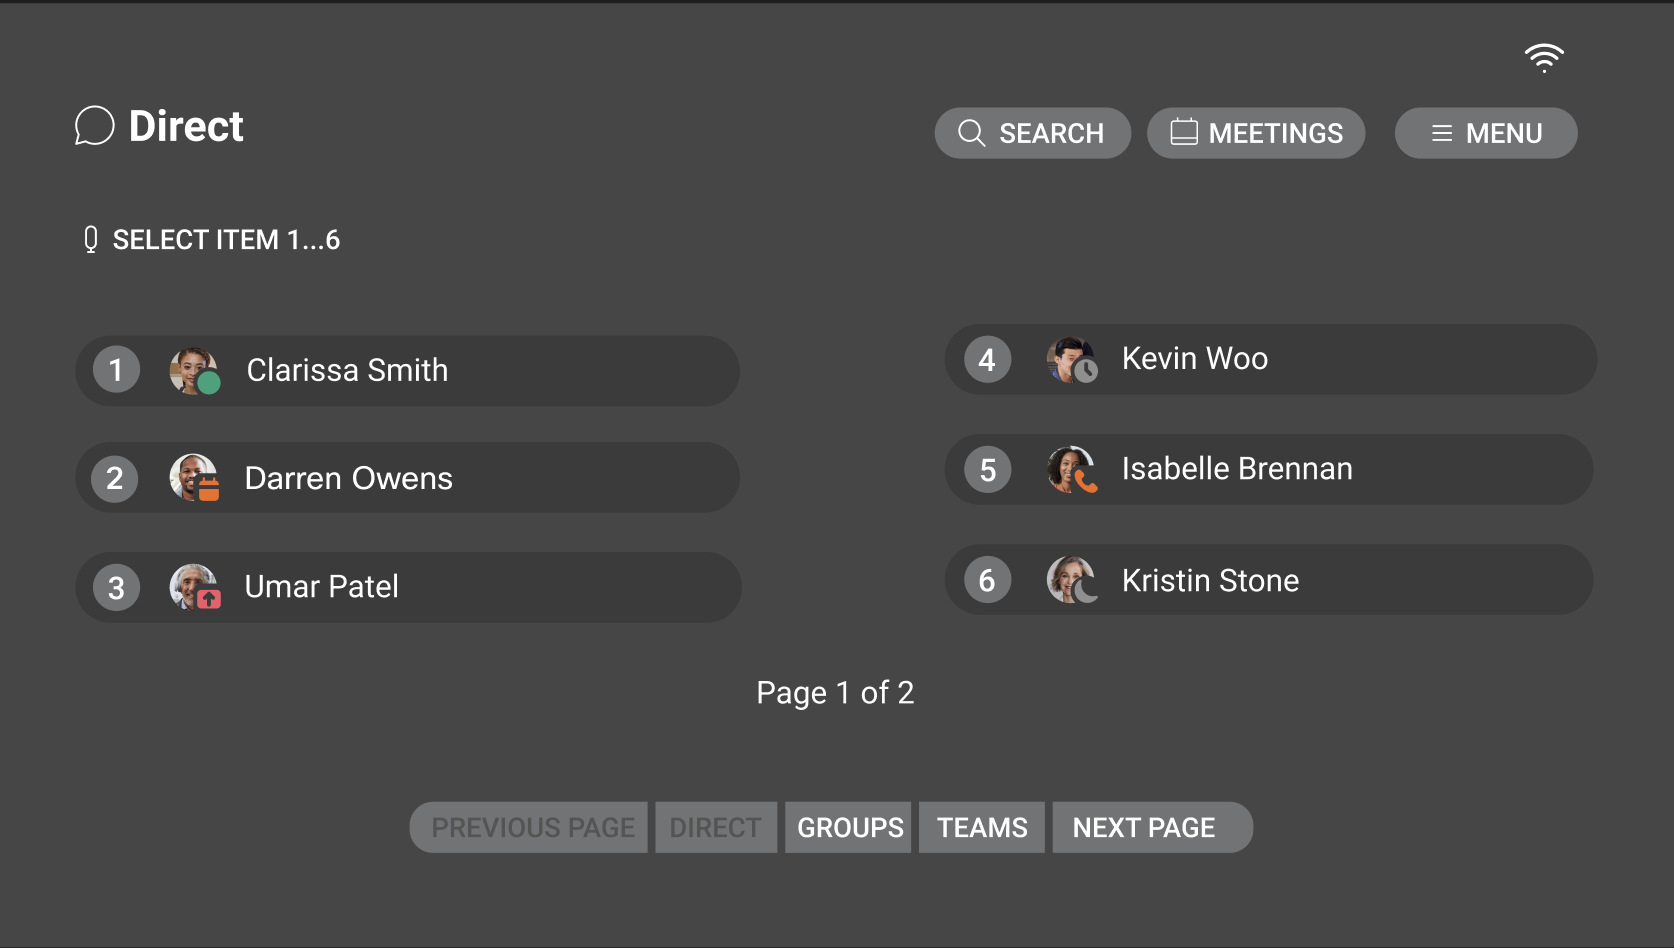Open chat with Kevin Woo

pyautogui.click(x=1270, y=359)
